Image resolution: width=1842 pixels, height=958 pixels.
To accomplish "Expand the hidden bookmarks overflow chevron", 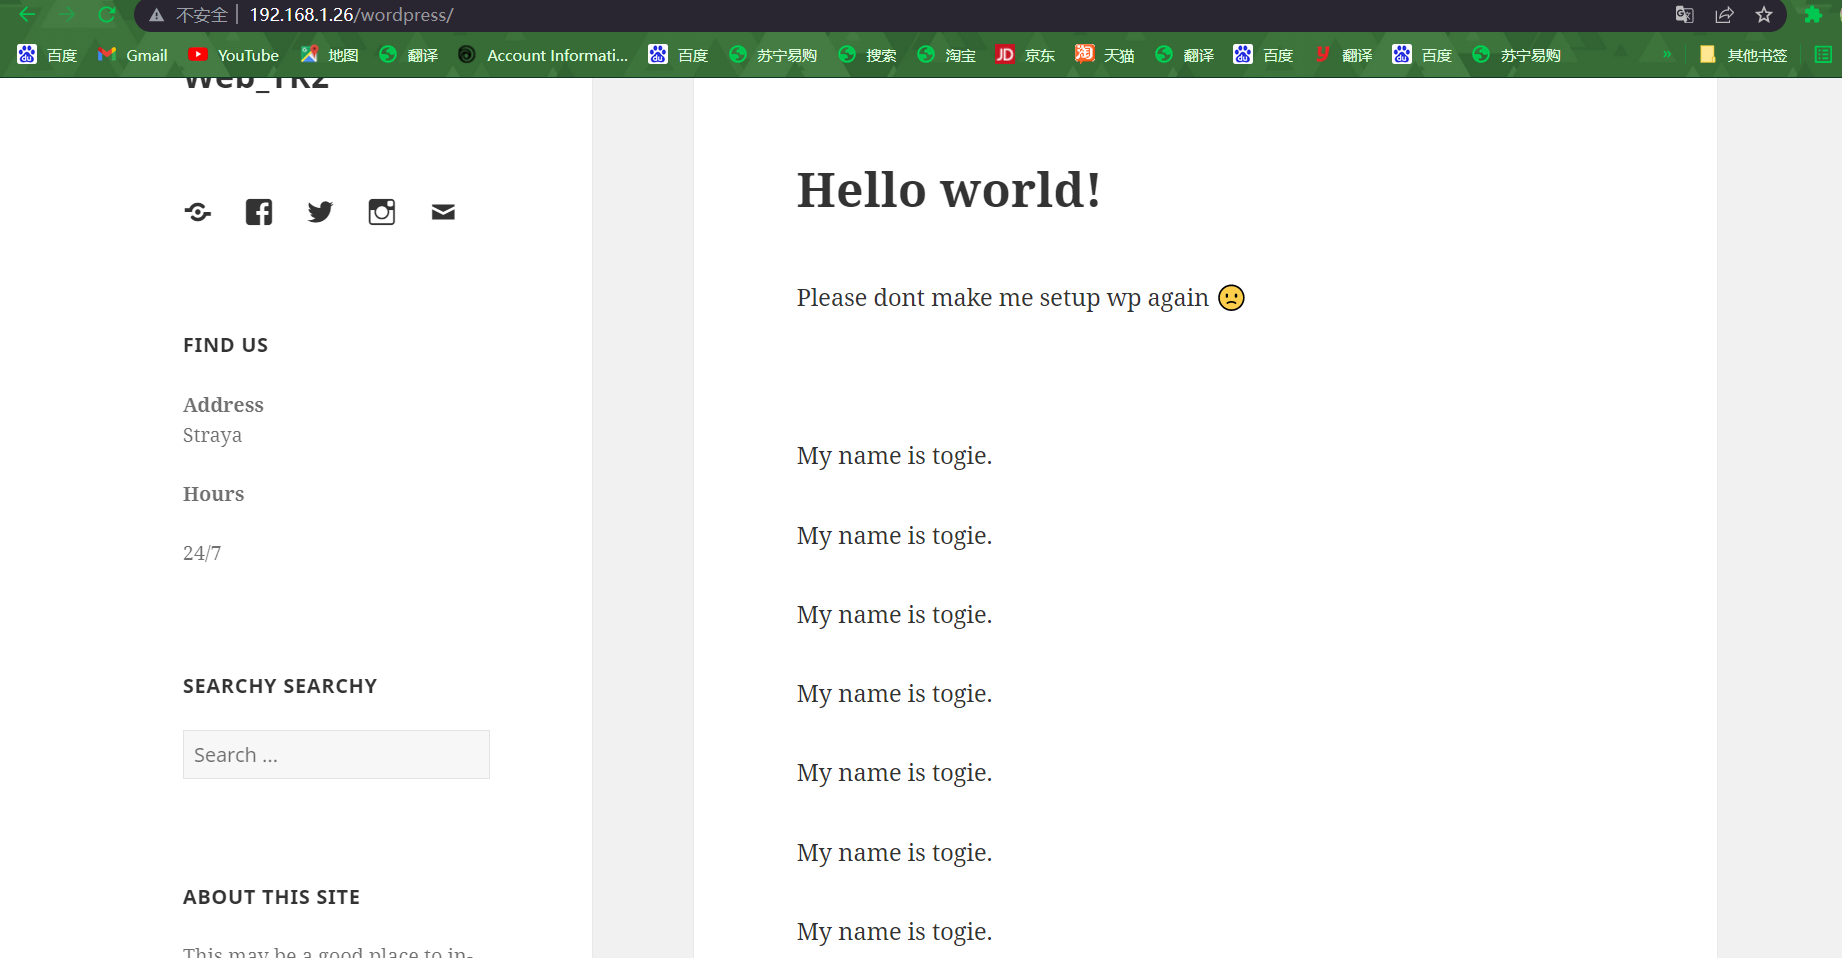I will (1667, 55).
